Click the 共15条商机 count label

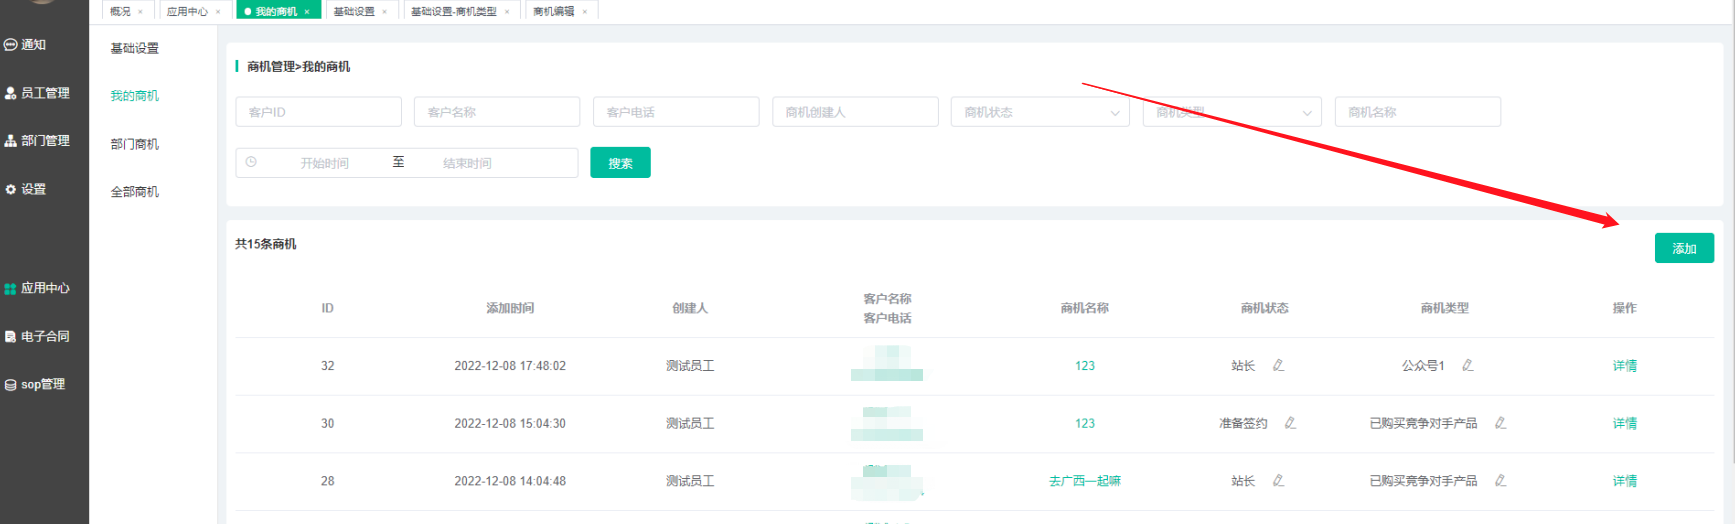[x=266, y=244]
